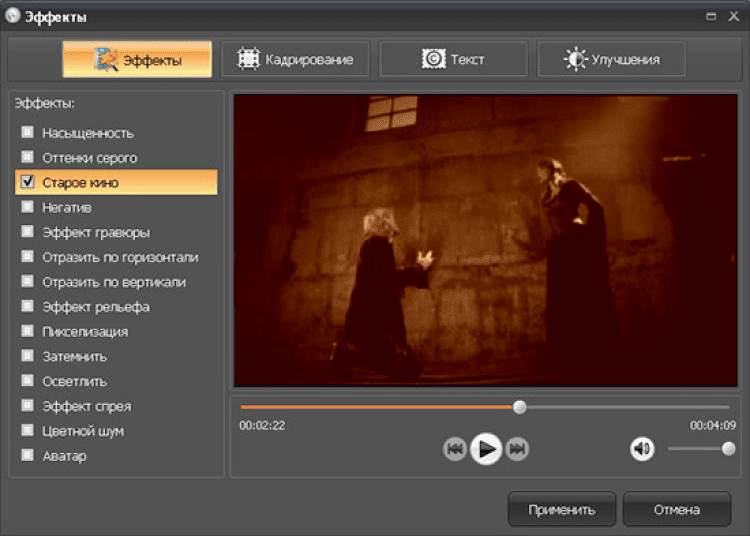Check the Цветной шум box
750x536 pixels.
tap(28, 430)
